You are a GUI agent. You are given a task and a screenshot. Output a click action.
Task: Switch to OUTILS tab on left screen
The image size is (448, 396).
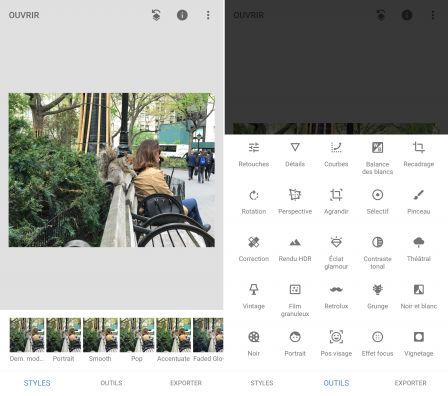[111, 383]
